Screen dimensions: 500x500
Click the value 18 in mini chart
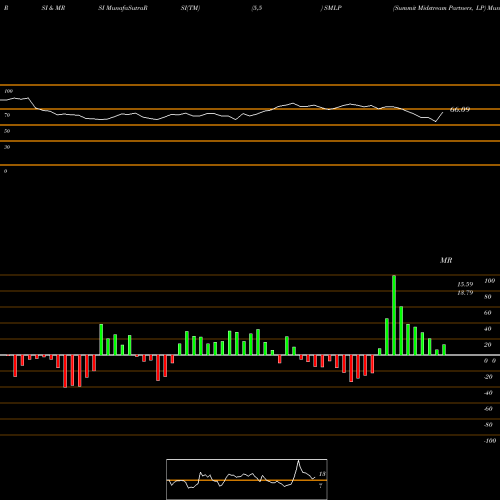pyautogui.click(x=322, y=474)
